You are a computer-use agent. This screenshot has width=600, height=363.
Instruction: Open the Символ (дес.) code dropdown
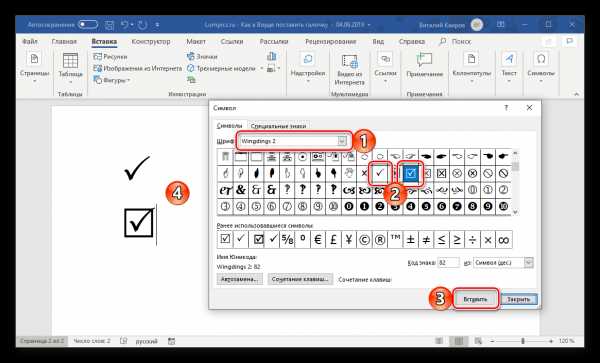pyautogui.click(x=528, y=263)
